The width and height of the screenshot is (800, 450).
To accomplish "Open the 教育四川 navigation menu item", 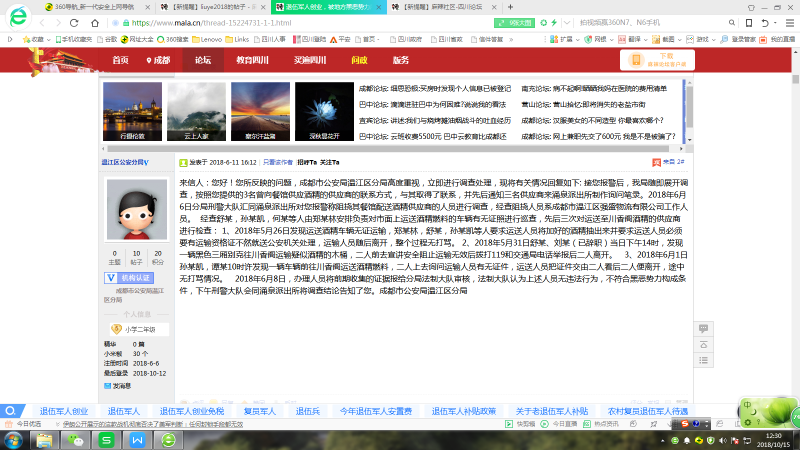I will tap(252, 60).
